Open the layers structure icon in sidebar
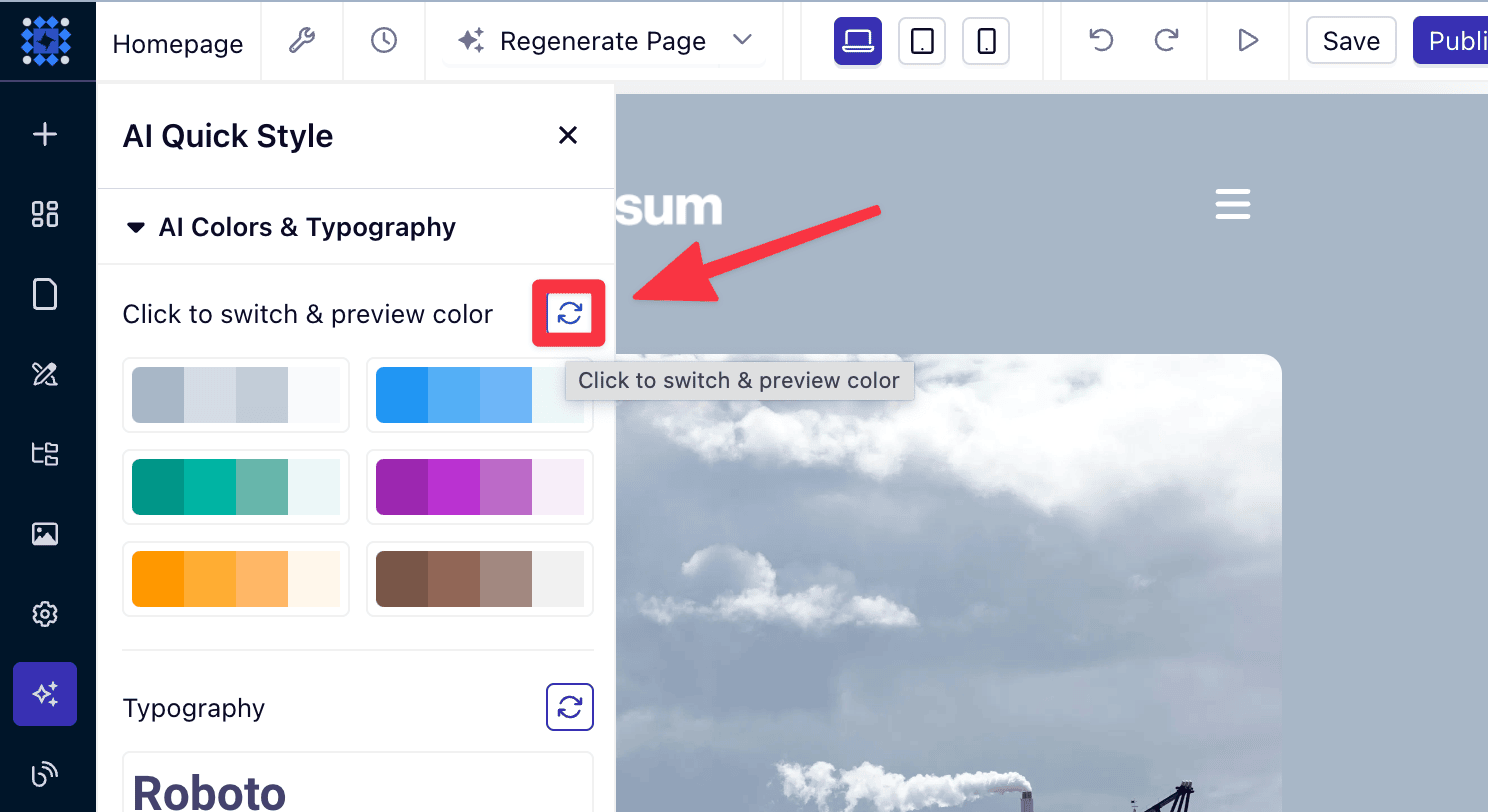 [x=45, y=454]
